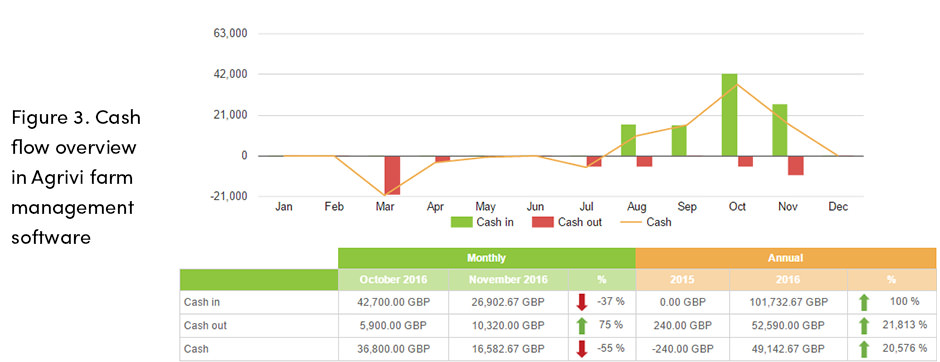The image size is (940, 362).
Task: Click the red Cash out legend swatch
Action: click(x=542, y=222)
